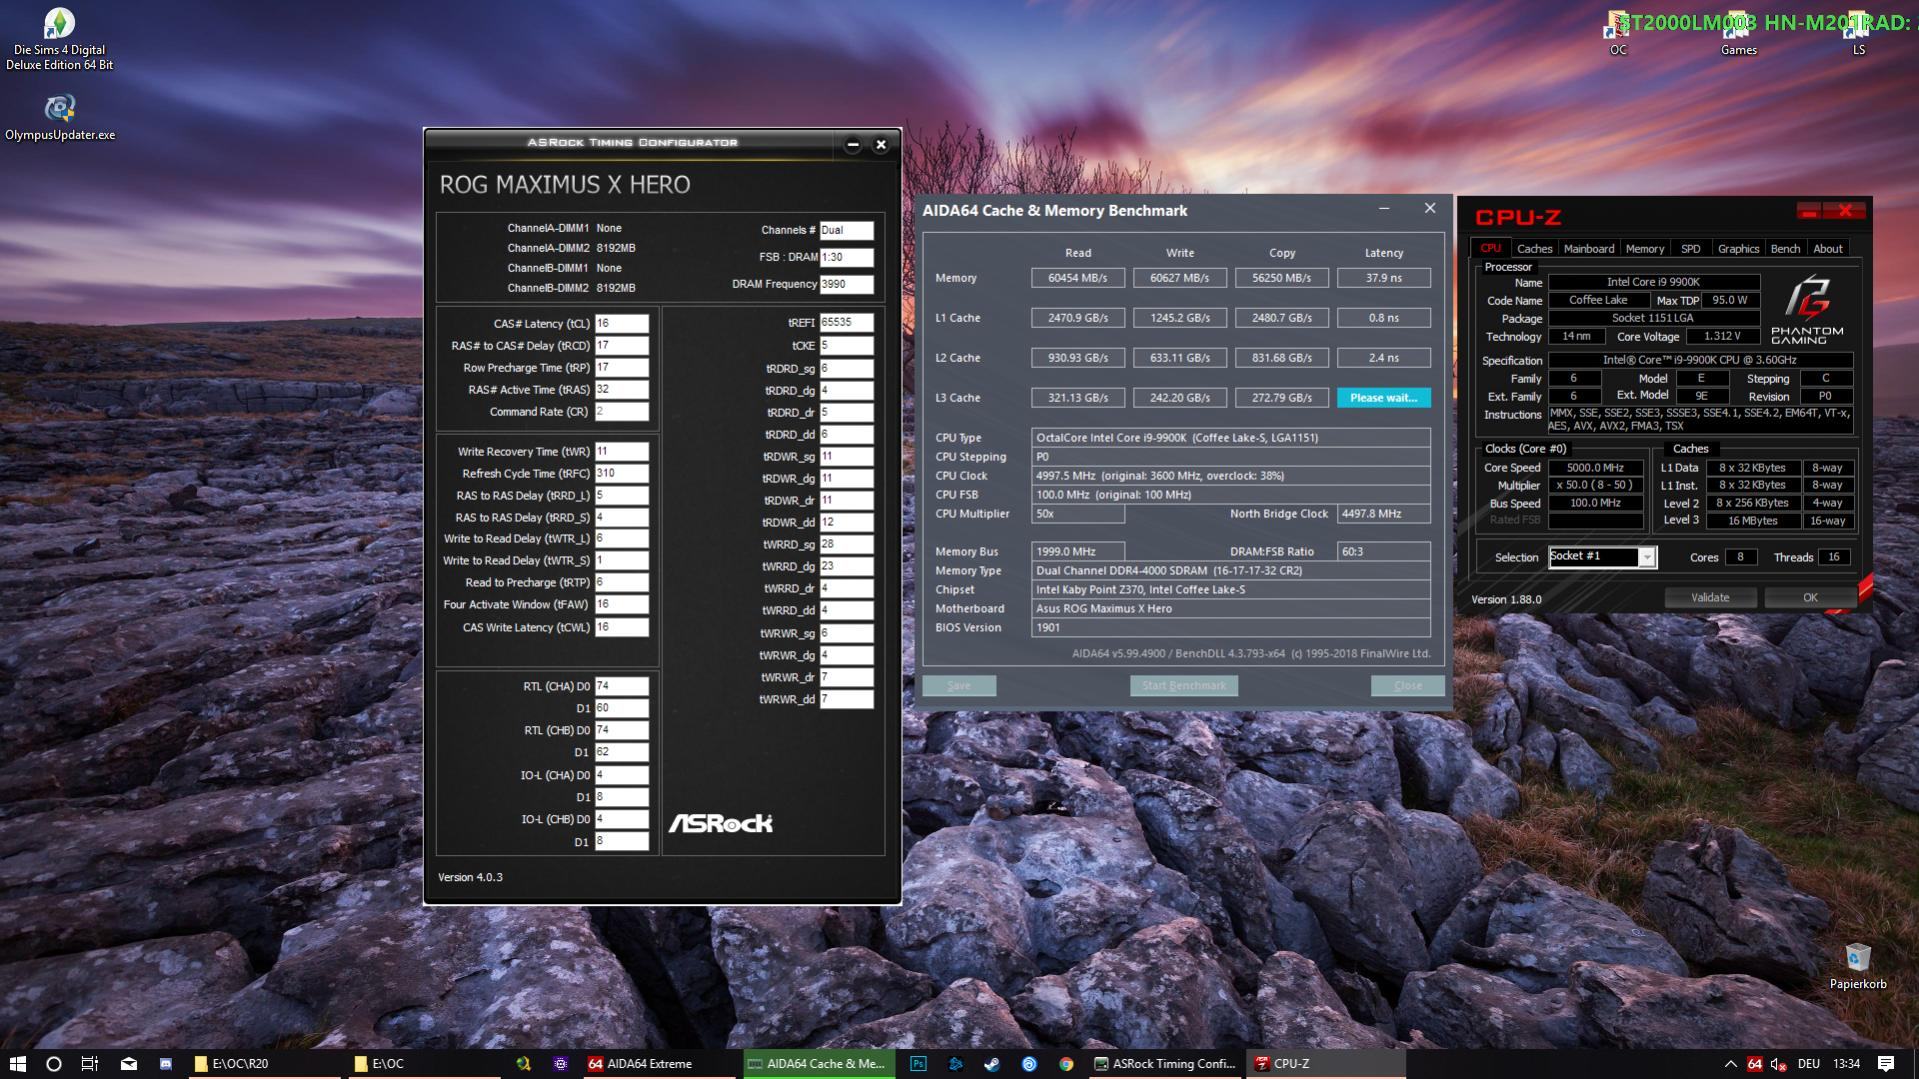Open the Graphics tab in CPU-Z
This screenshot has width=1919, height=1079.
click(1738, 249)
